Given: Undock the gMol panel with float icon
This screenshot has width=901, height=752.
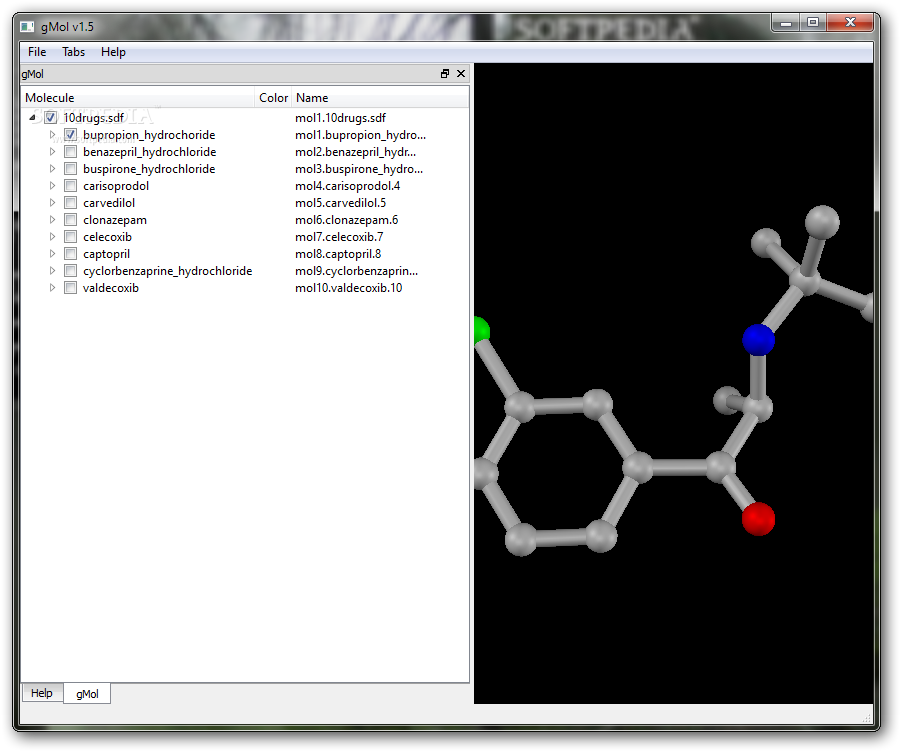Looking at the screenshot, I should tap(445, 74).
